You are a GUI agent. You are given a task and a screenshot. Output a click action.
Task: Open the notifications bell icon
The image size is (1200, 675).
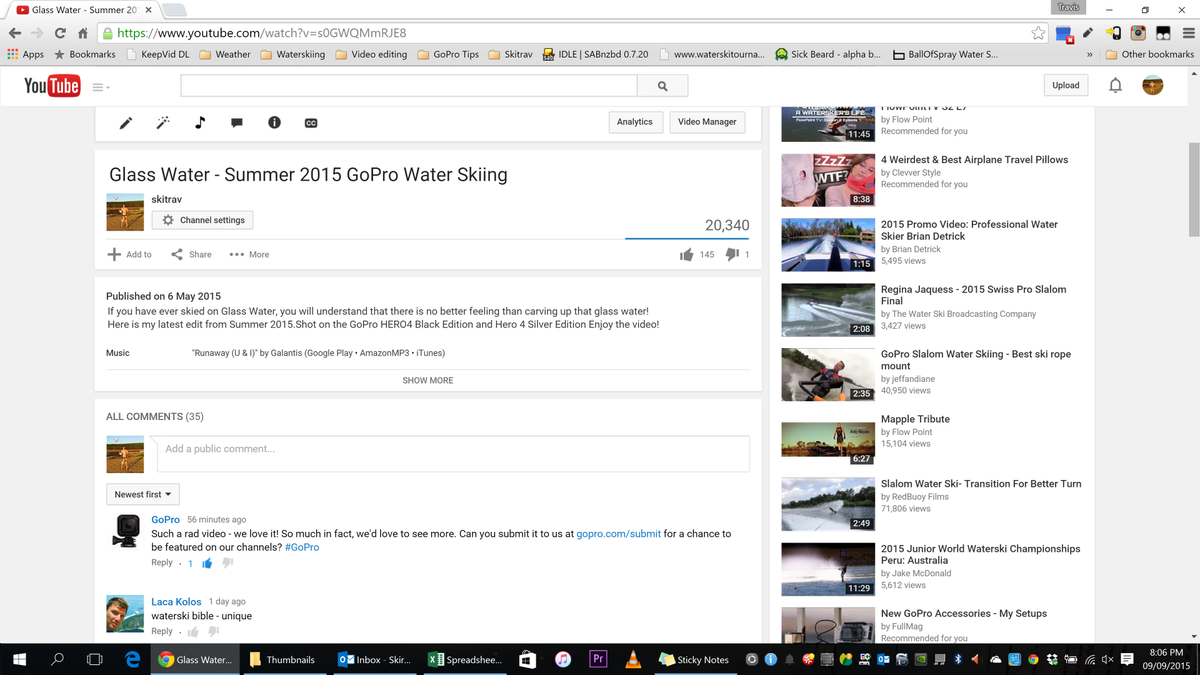point(1115,86)
